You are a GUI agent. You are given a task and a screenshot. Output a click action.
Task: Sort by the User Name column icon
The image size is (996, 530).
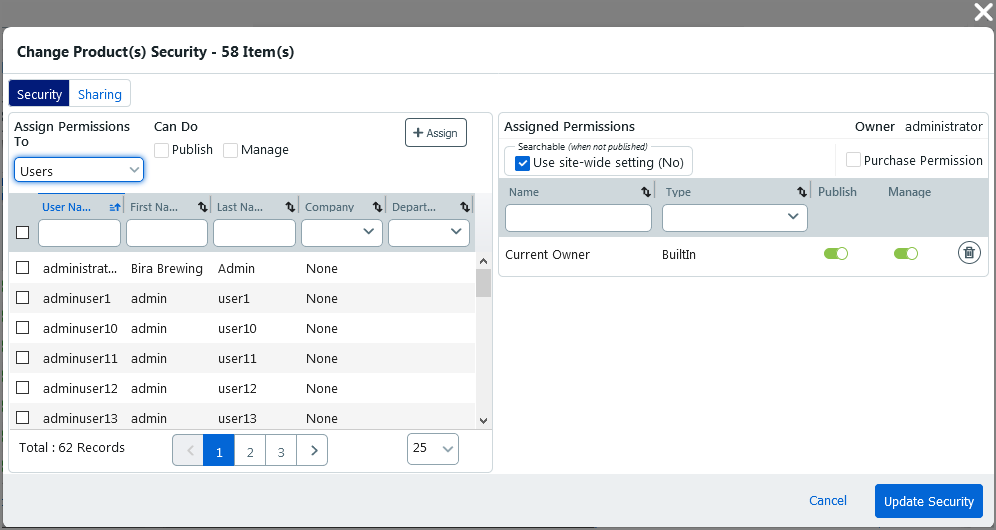pos(114,207)
